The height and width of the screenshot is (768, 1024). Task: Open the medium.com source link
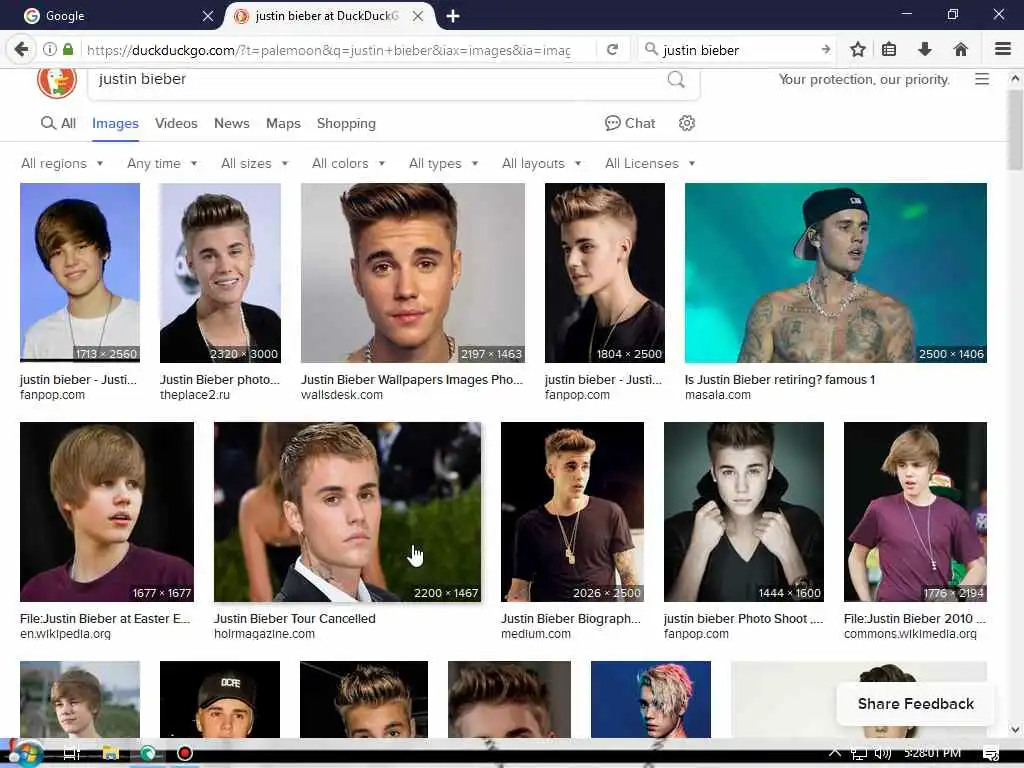coord(536,634)
